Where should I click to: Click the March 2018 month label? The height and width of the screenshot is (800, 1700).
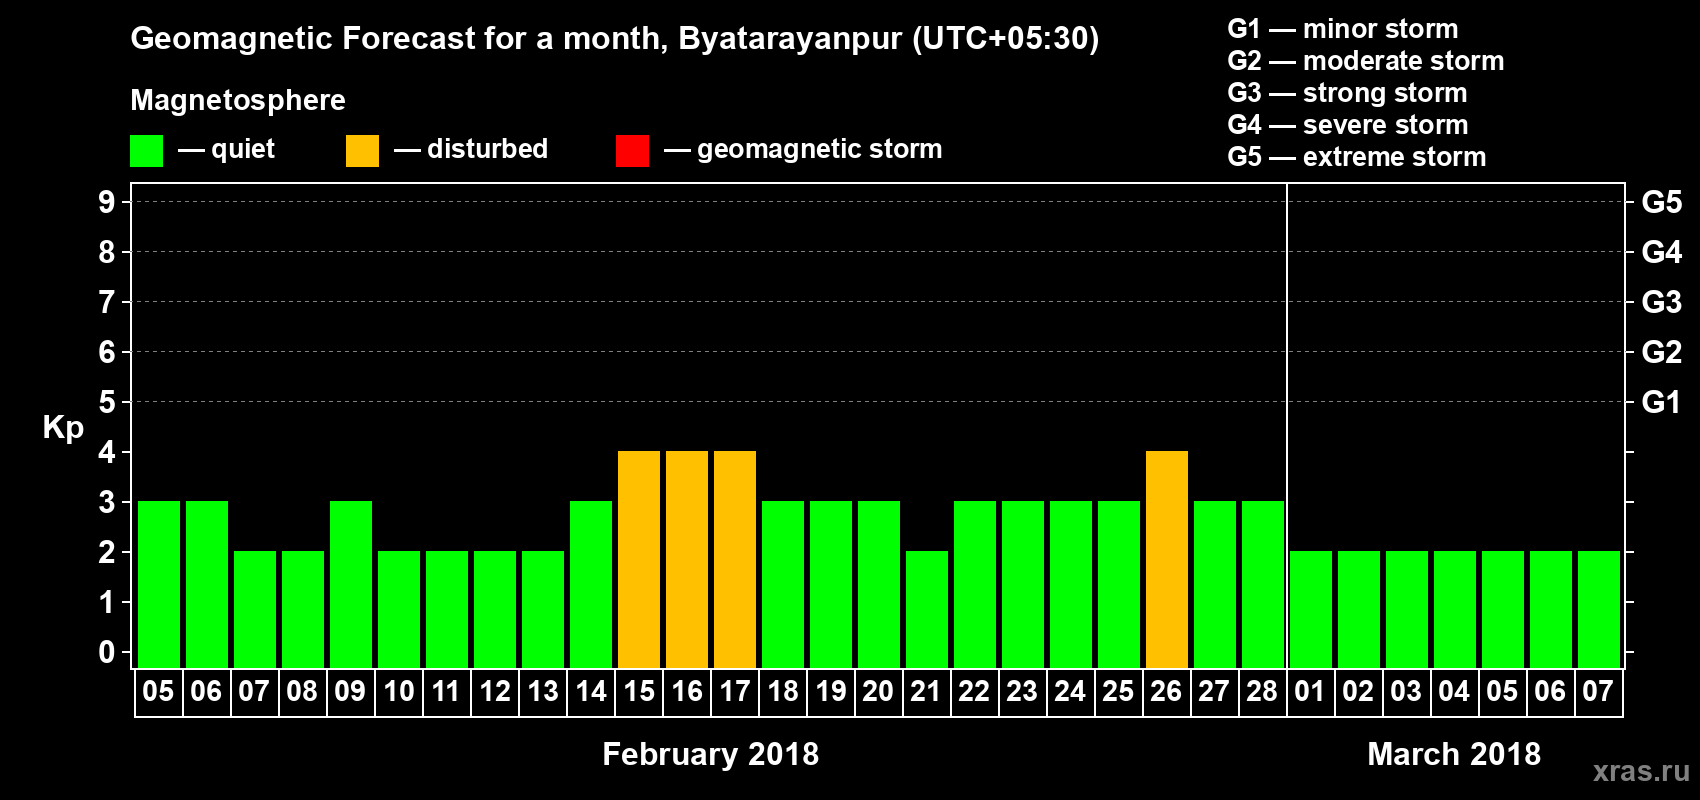click(1454, 754)
